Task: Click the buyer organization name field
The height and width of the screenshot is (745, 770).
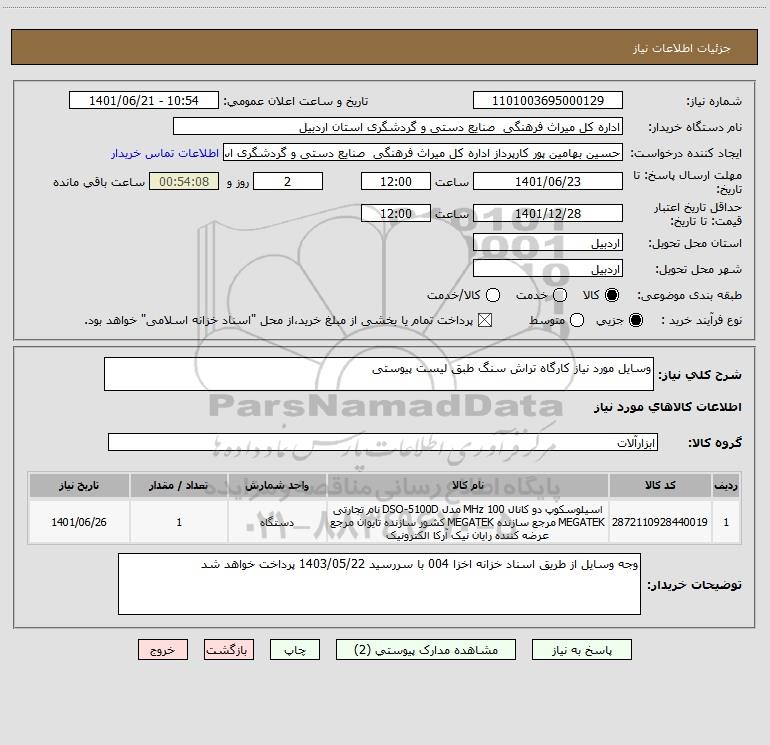Action: click(x=398, y=127)
